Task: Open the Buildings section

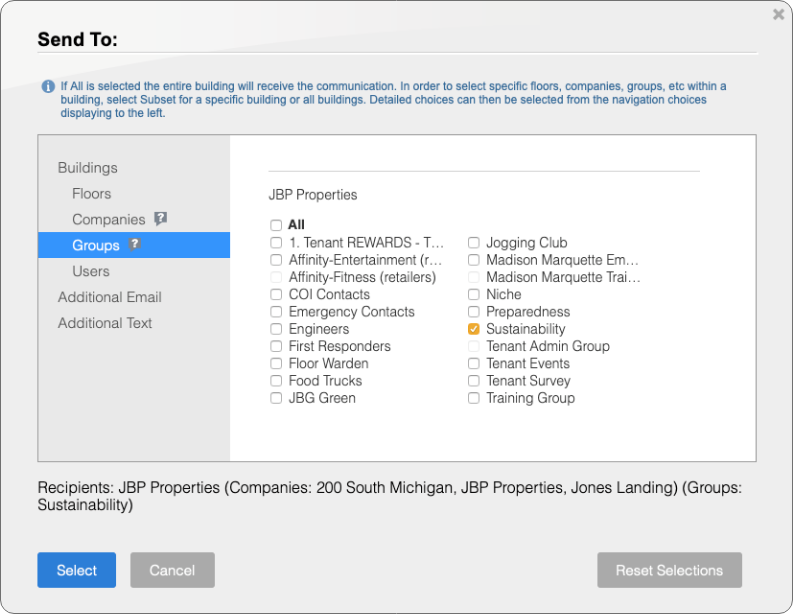Action: 87,168
